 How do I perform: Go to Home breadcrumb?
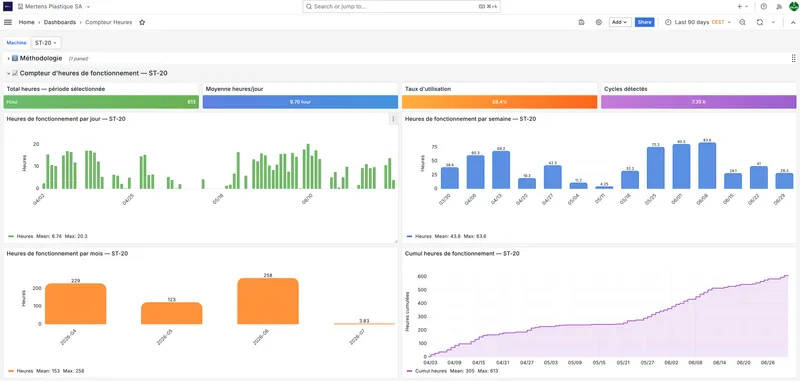(27, 22)
